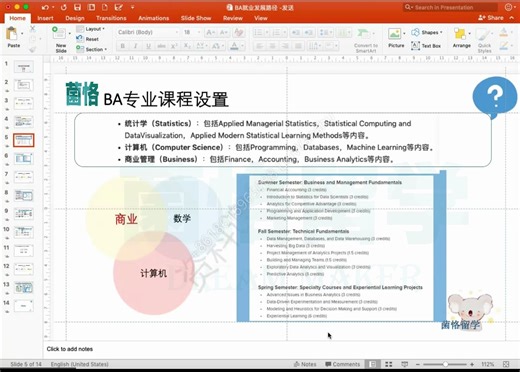
Task: Collapse the ribbon with chevron
Action: tap(512, 18)
